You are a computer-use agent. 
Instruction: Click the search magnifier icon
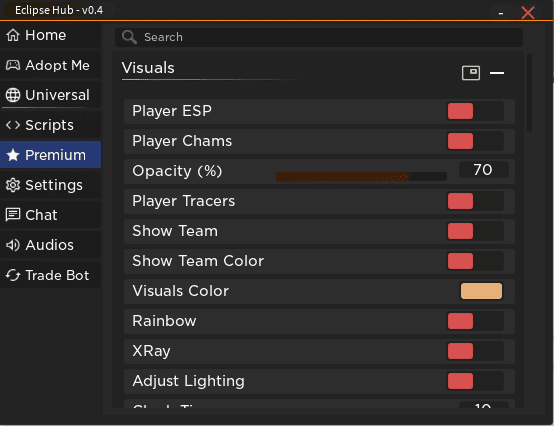(x=129, y=37)
